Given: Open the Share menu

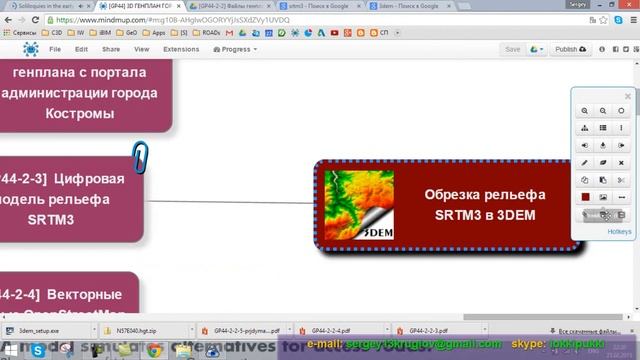Looking at the screenshot, I should [x=111, y=49].
